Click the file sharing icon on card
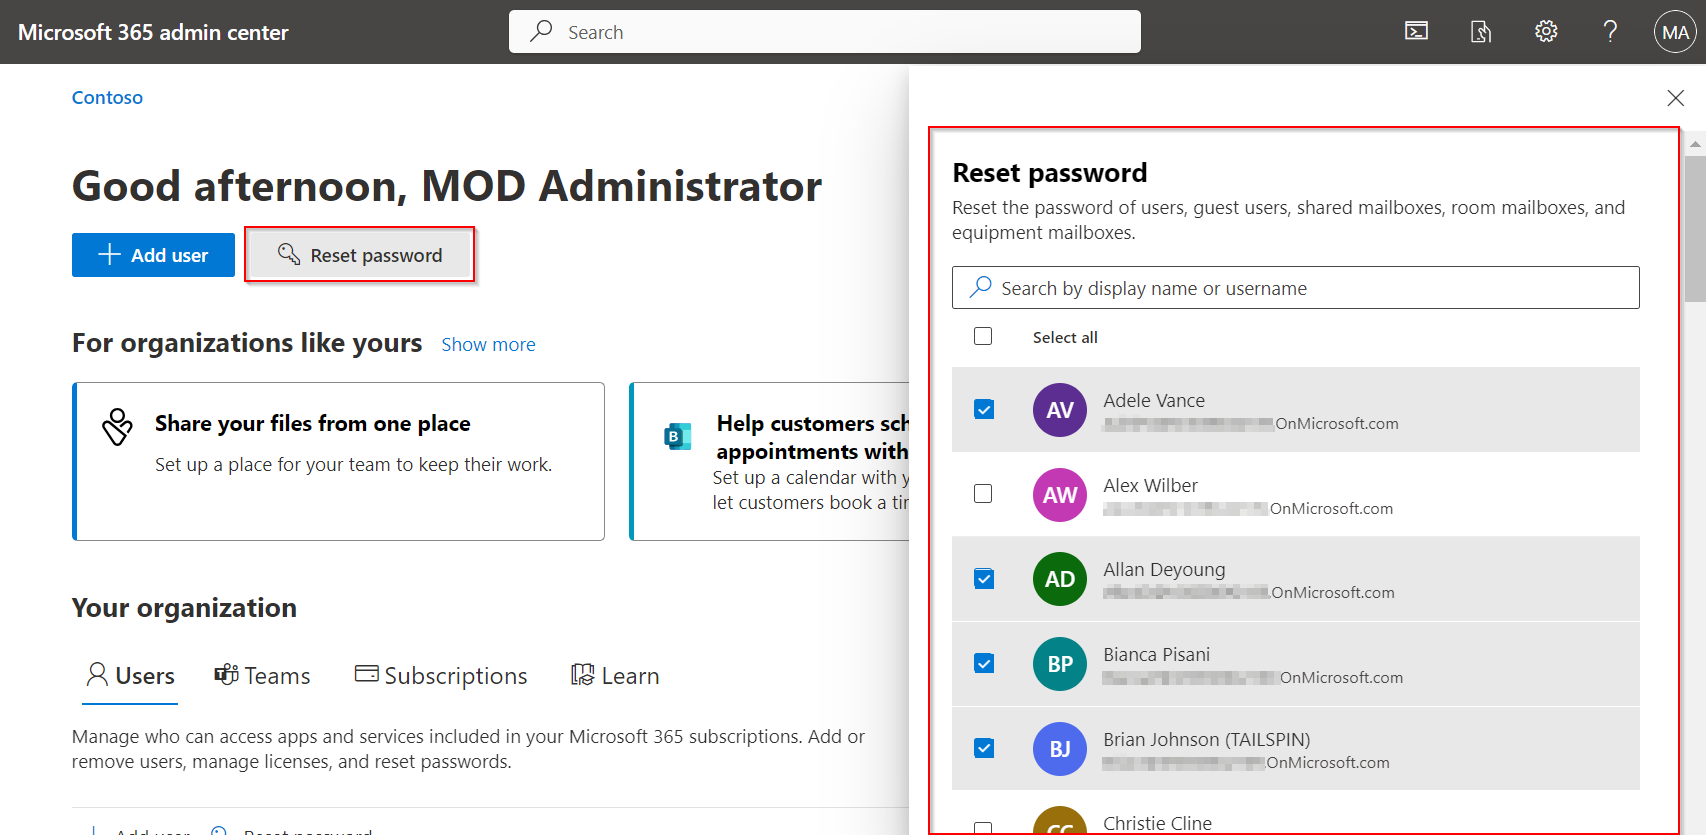Screen dimensions: 1706x835 (117, 427)
